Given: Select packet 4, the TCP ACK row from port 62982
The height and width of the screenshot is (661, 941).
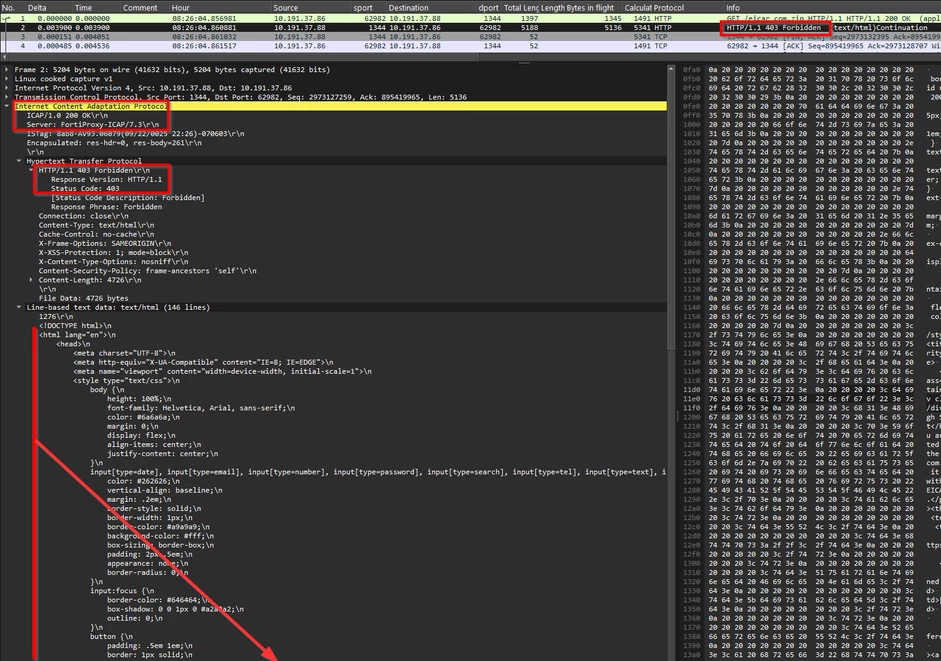Looking at the screenshot, I should 470,46.
